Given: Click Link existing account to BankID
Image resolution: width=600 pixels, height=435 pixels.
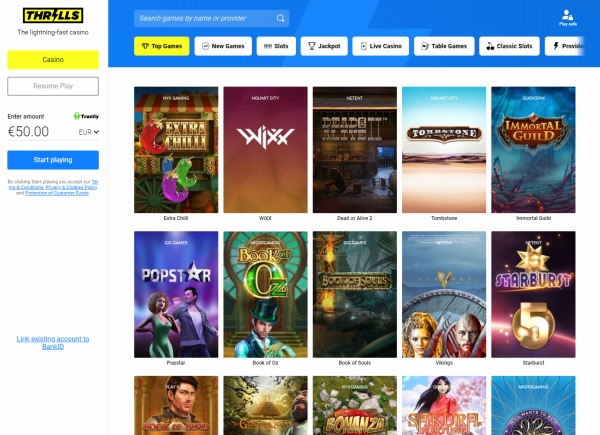Looking at the screenshot, I should tap(53, 343).
